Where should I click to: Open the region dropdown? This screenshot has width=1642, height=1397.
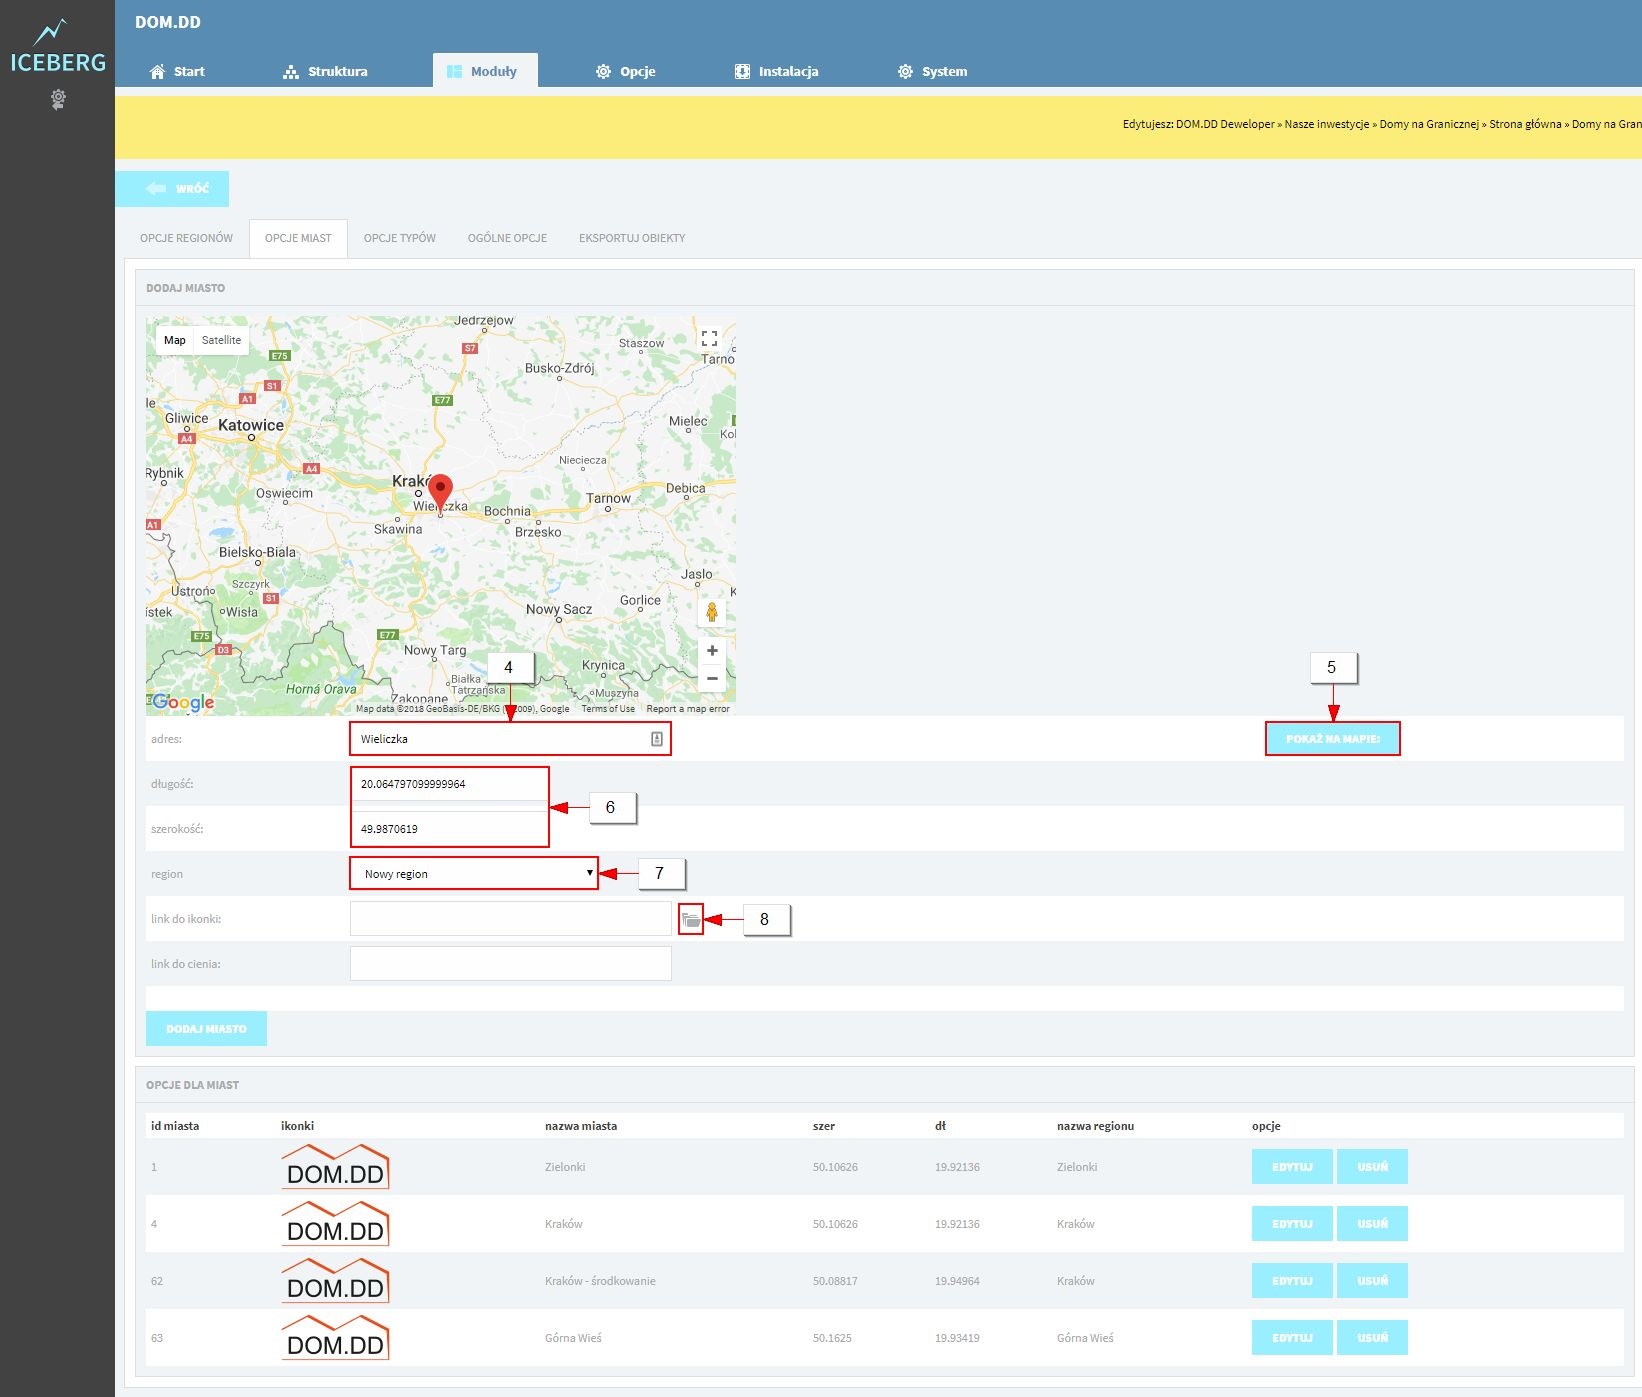(474, 874)
